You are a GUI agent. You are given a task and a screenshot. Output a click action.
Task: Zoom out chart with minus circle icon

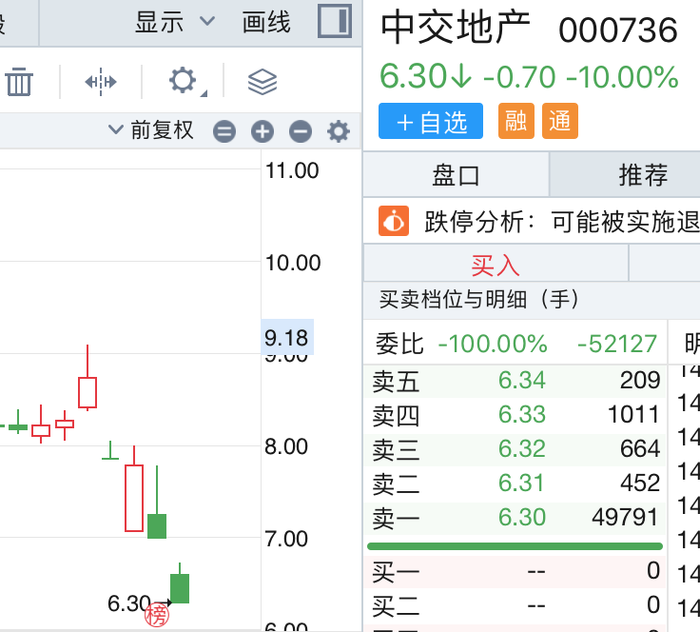pos(300,131)
